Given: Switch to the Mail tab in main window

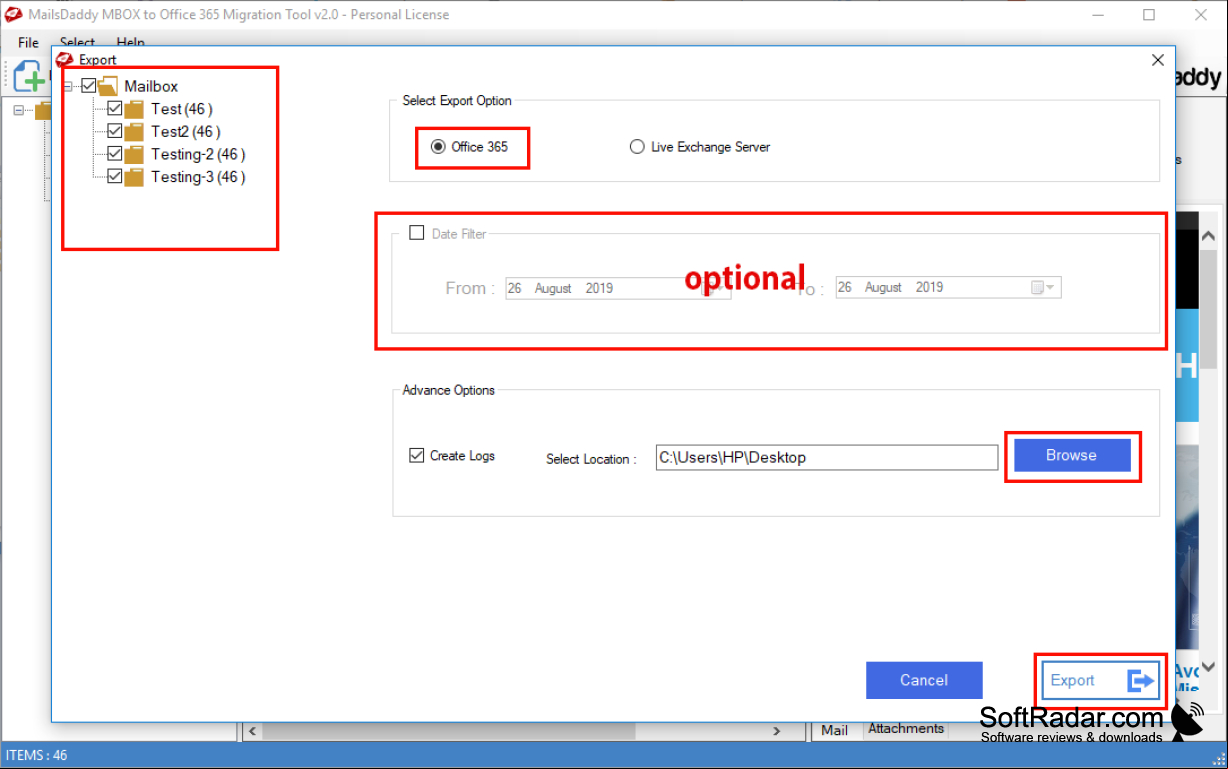Looking at the screenshot, I should point(835,730).
